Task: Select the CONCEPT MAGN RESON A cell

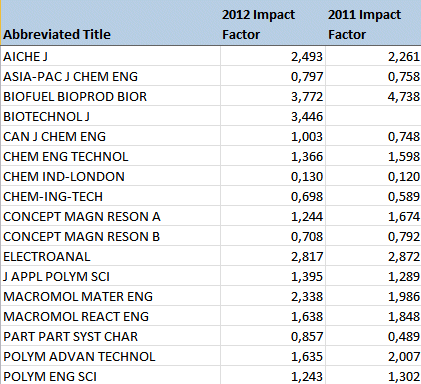Action: click(x=110, y=216)
